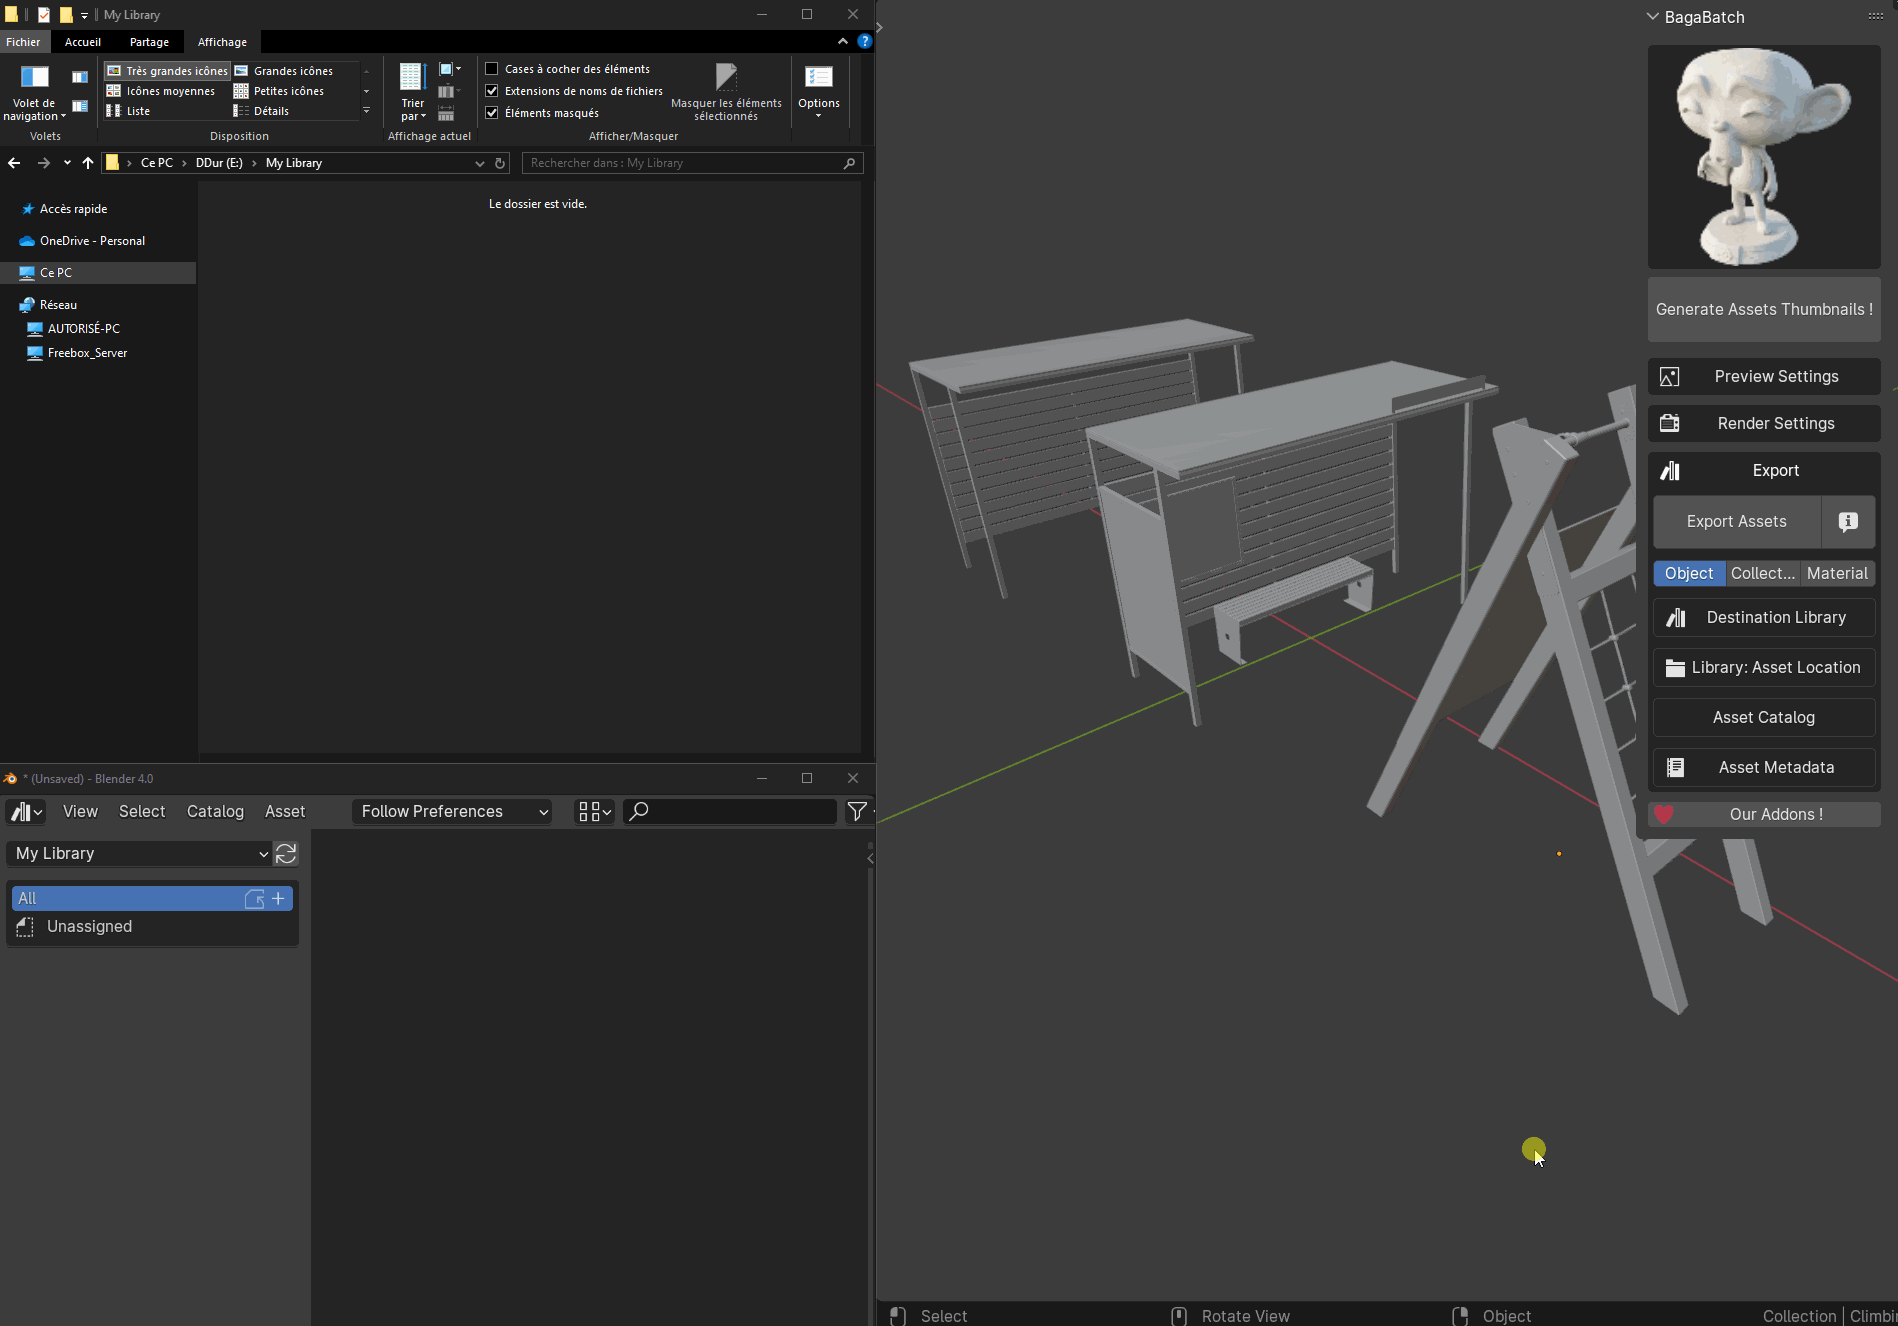
Task: Refresh the Explorer address bar
Action: (x=500, y=163)
